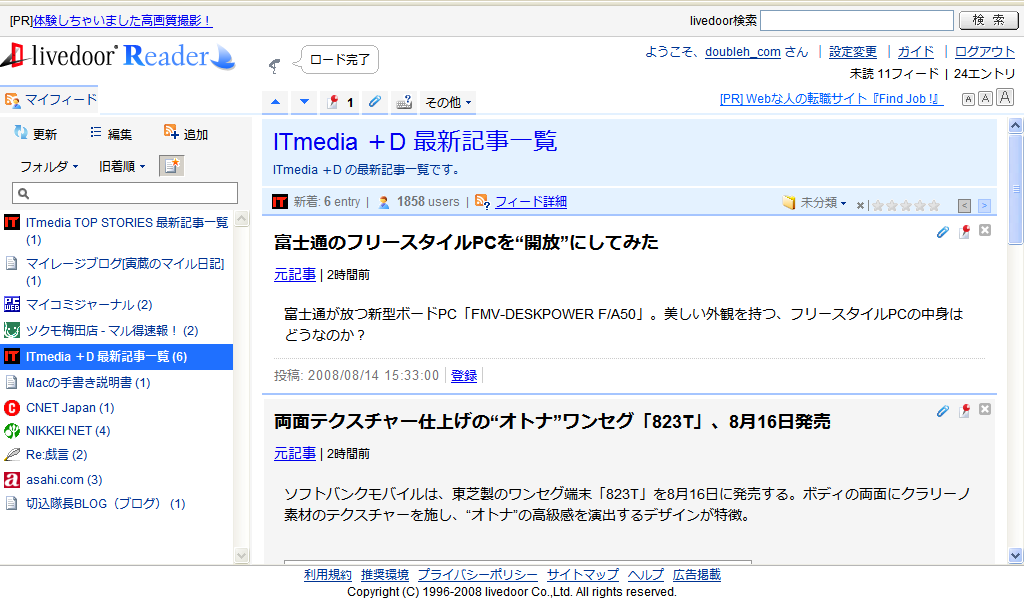Close the 823T ワンセグ article
1024x600 pixels.
pyautogui.click(x=985, y=409)
